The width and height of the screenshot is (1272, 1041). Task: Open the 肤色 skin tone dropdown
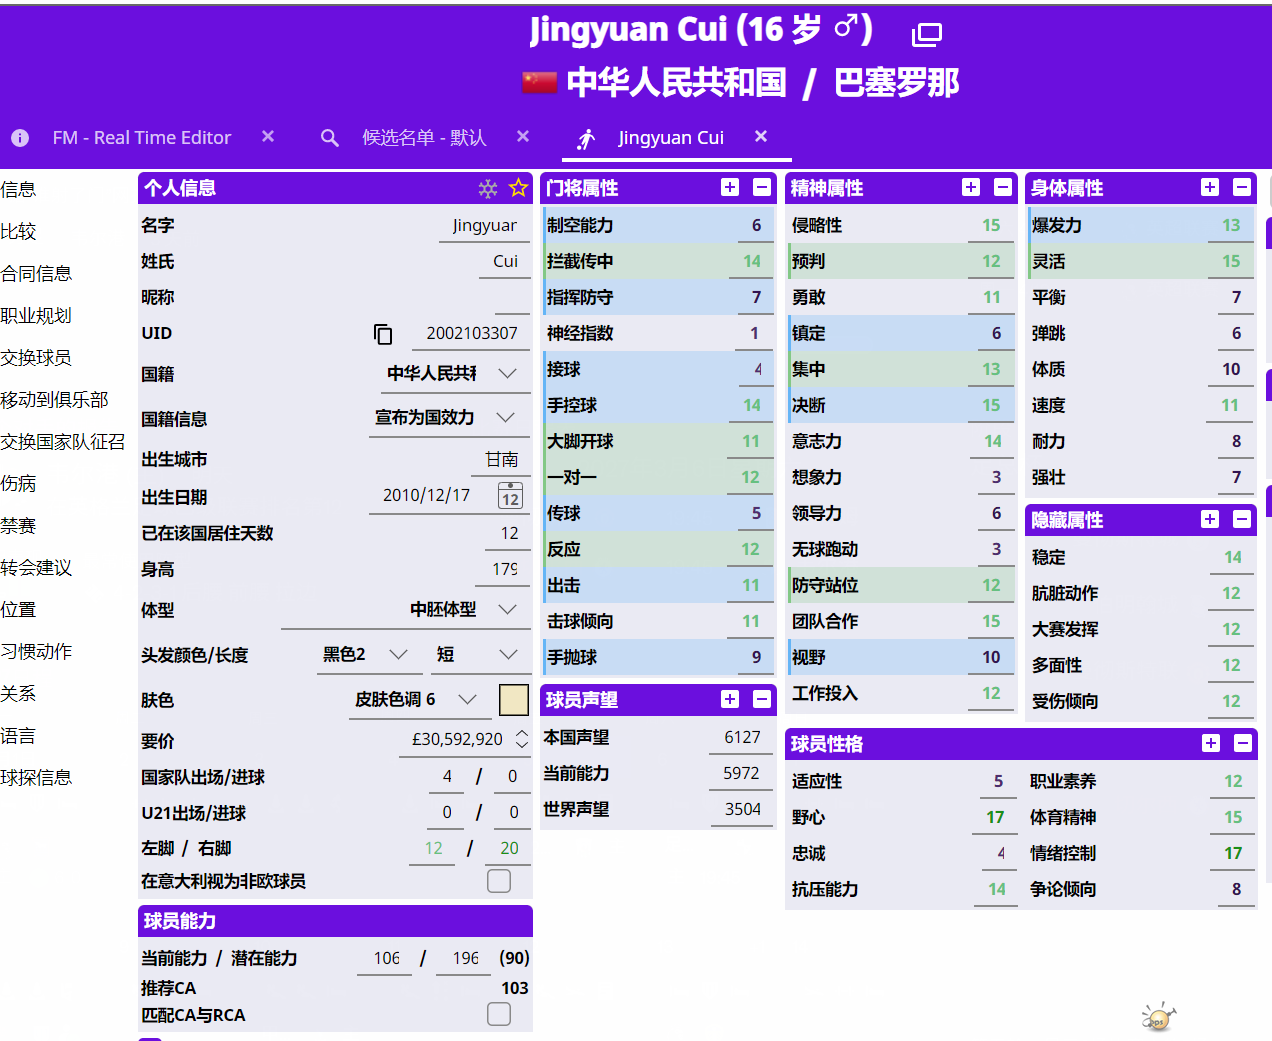click(467, 699)
